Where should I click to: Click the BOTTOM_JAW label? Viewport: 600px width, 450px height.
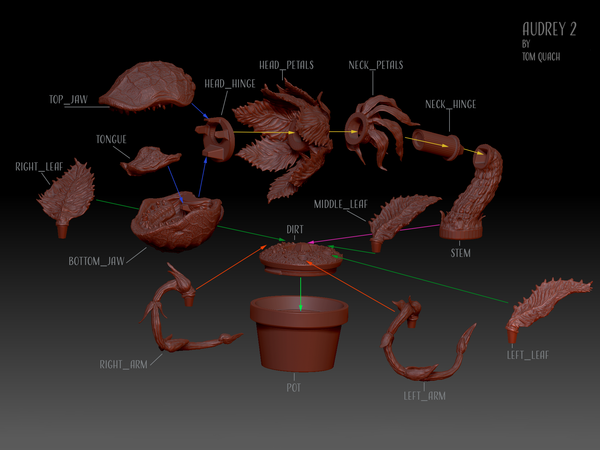click(96, 261)
